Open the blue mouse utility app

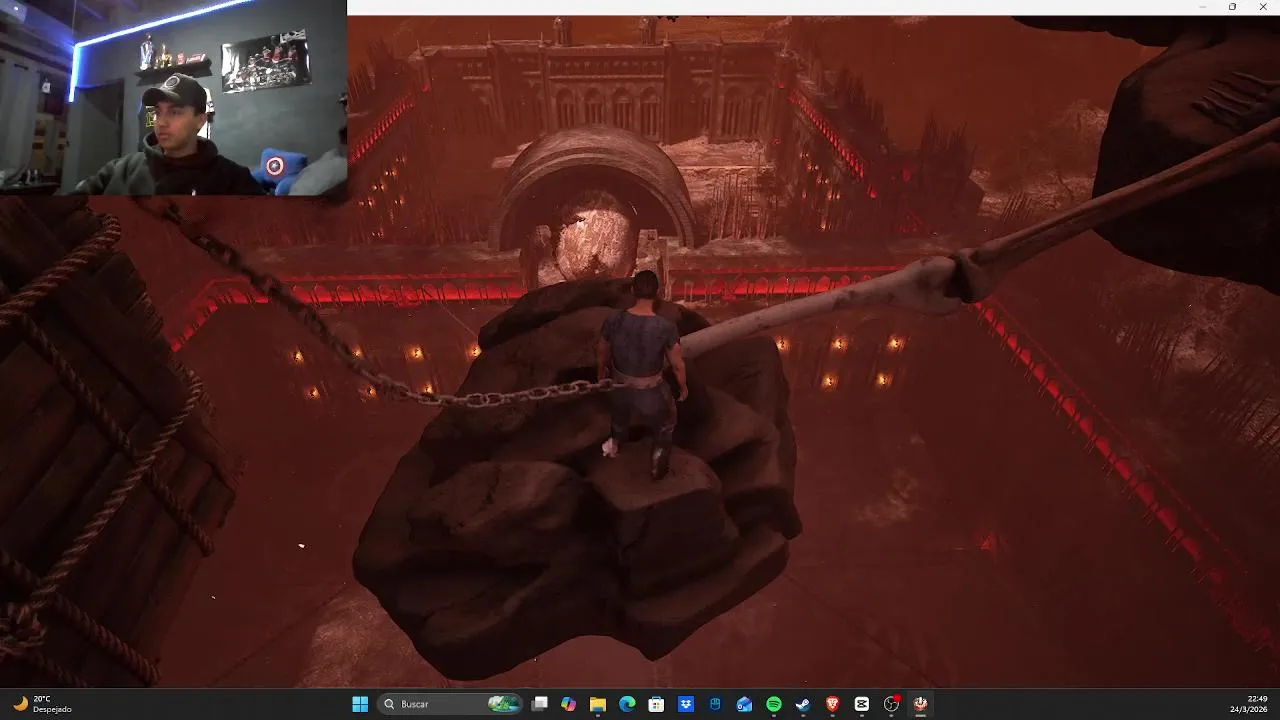[x=715, y=704]
